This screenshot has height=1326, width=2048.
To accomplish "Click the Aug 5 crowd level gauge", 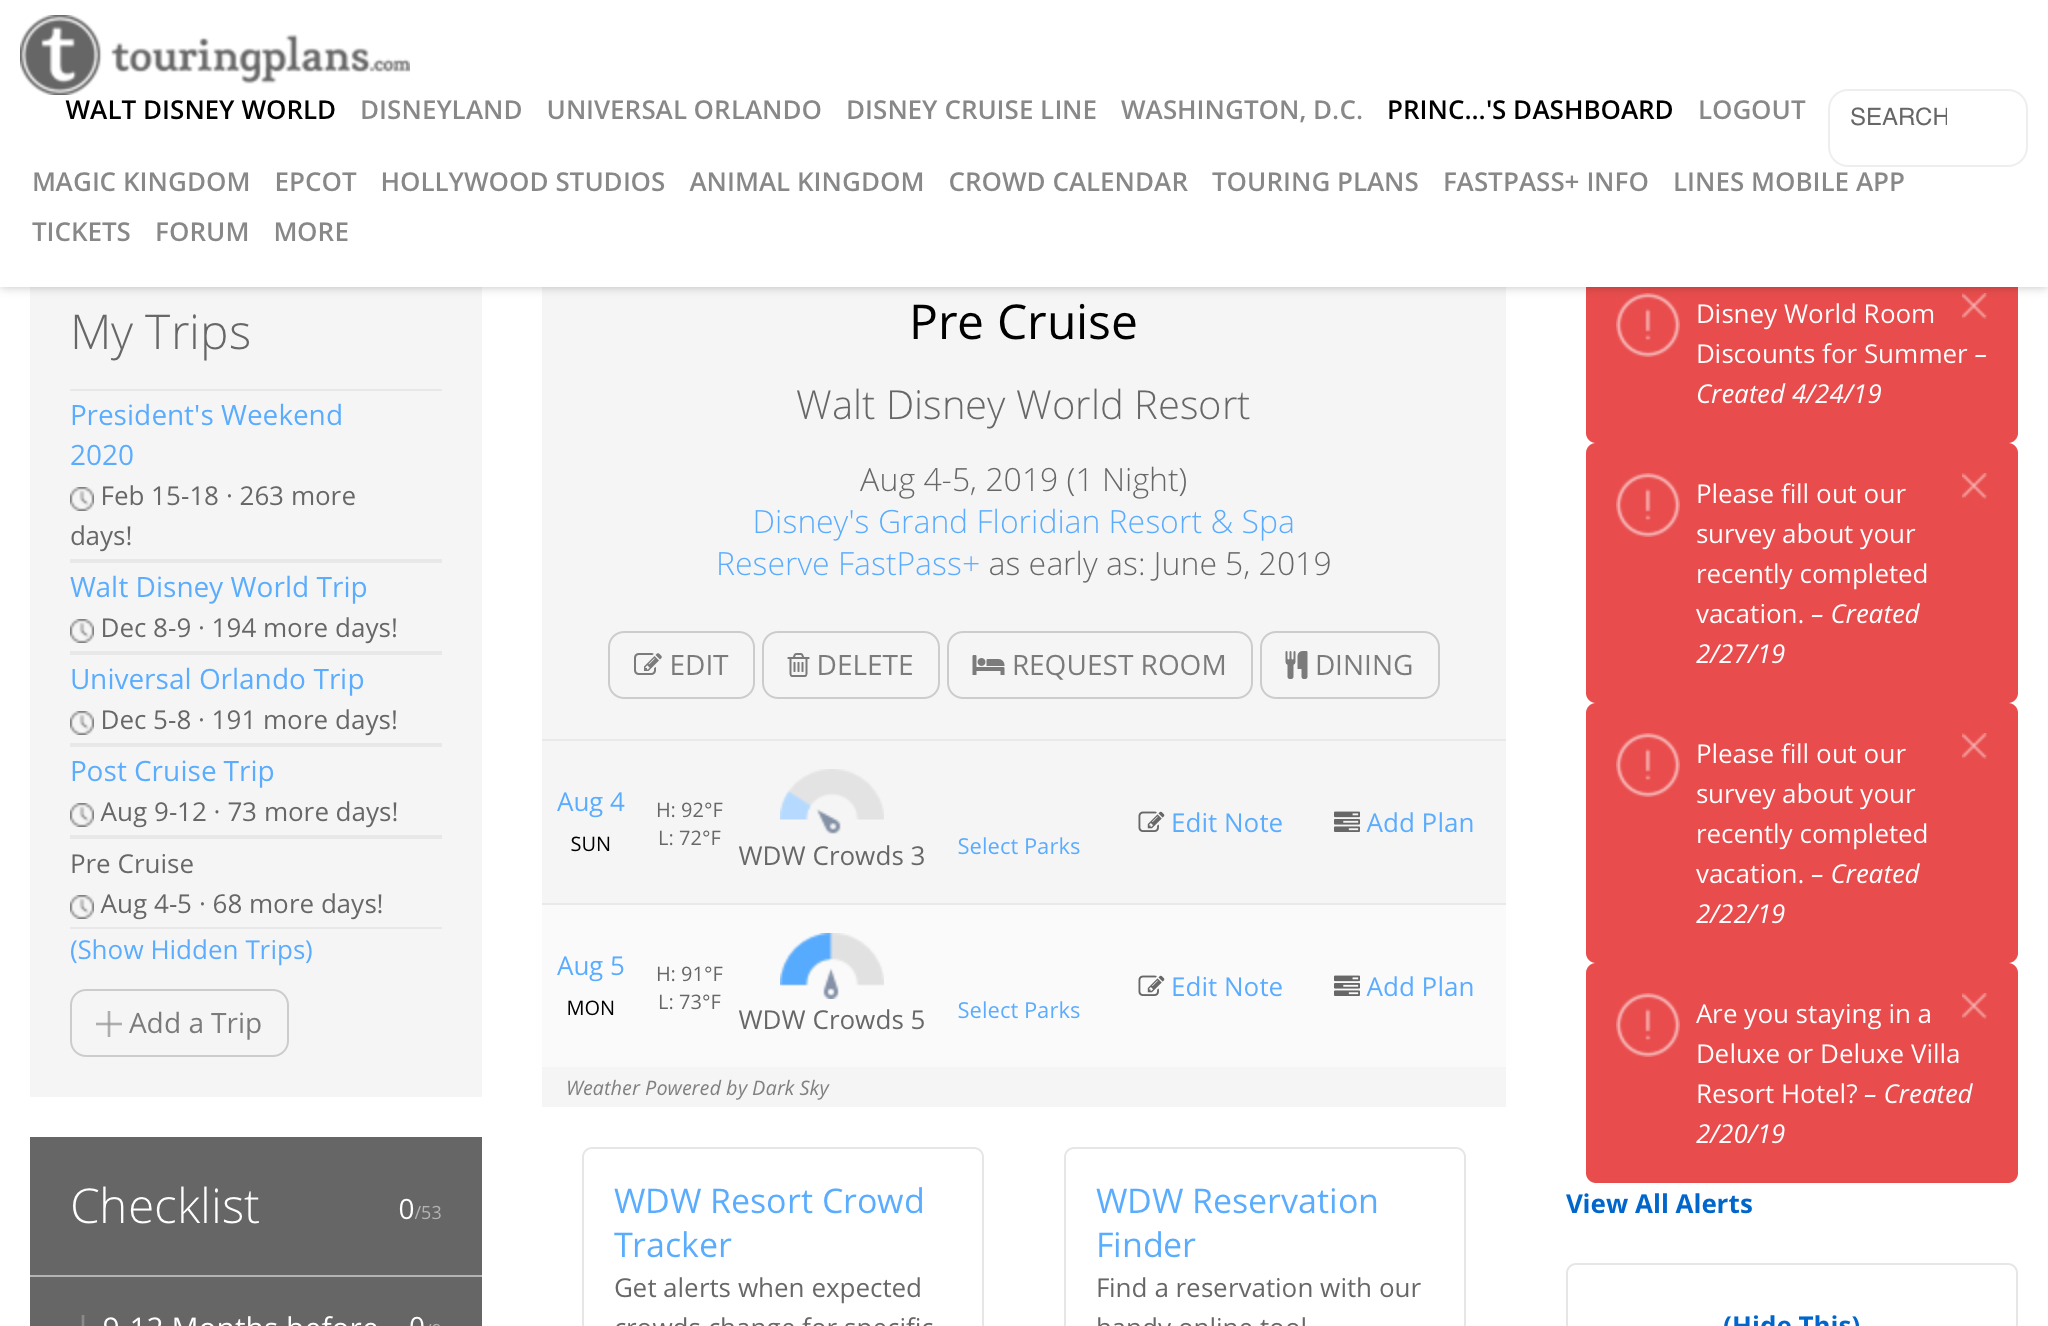I will (x=831, y=965).
